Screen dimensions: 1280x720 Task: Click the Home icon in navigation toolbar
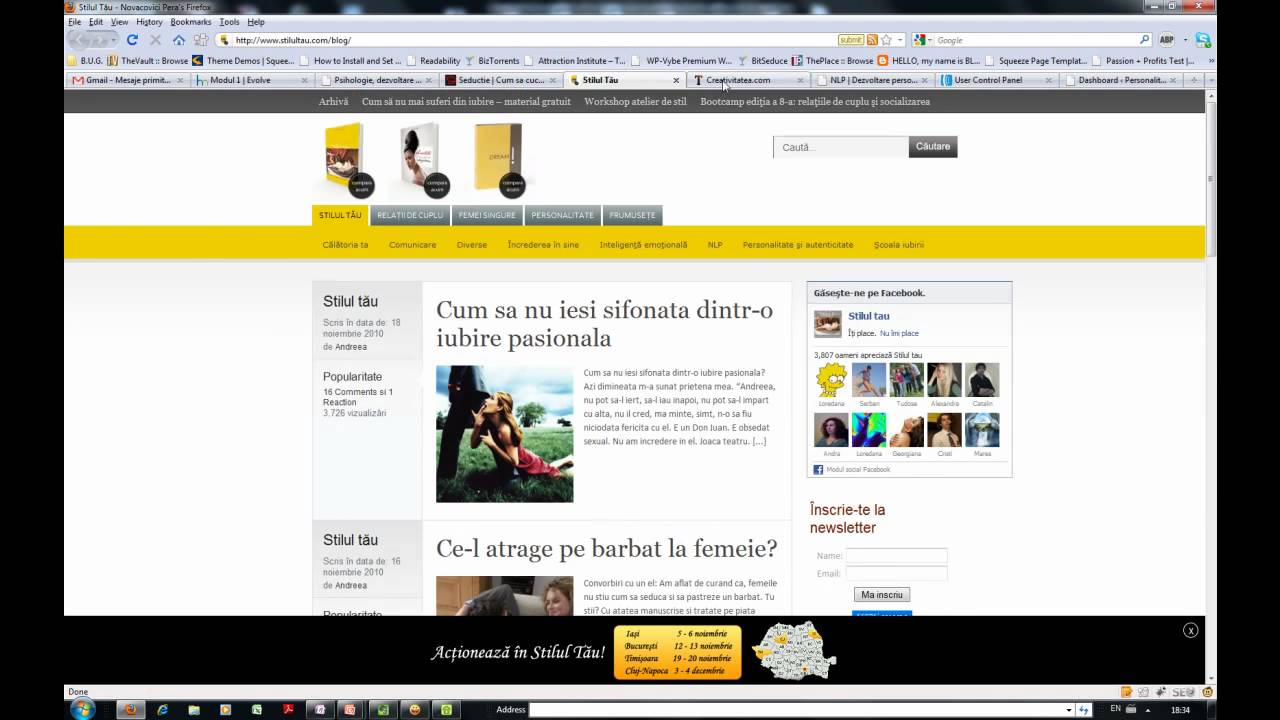pos(179,40)
